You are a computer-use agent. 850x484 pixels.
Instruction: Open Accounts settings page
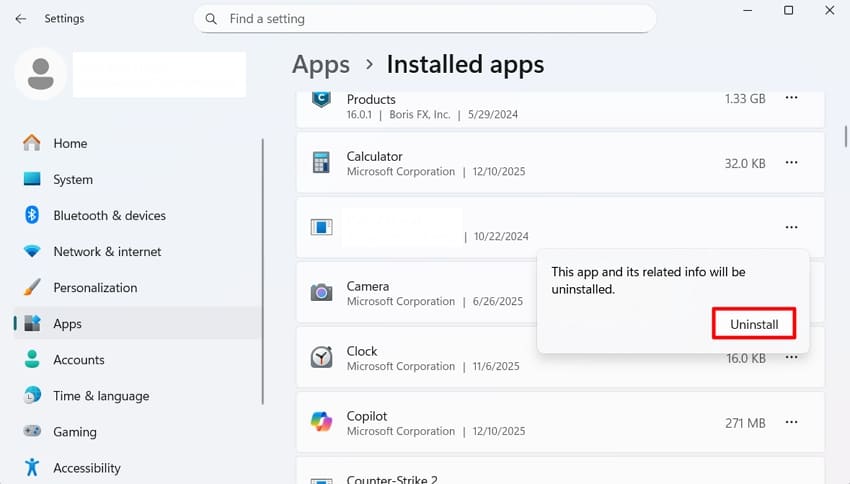78,359
